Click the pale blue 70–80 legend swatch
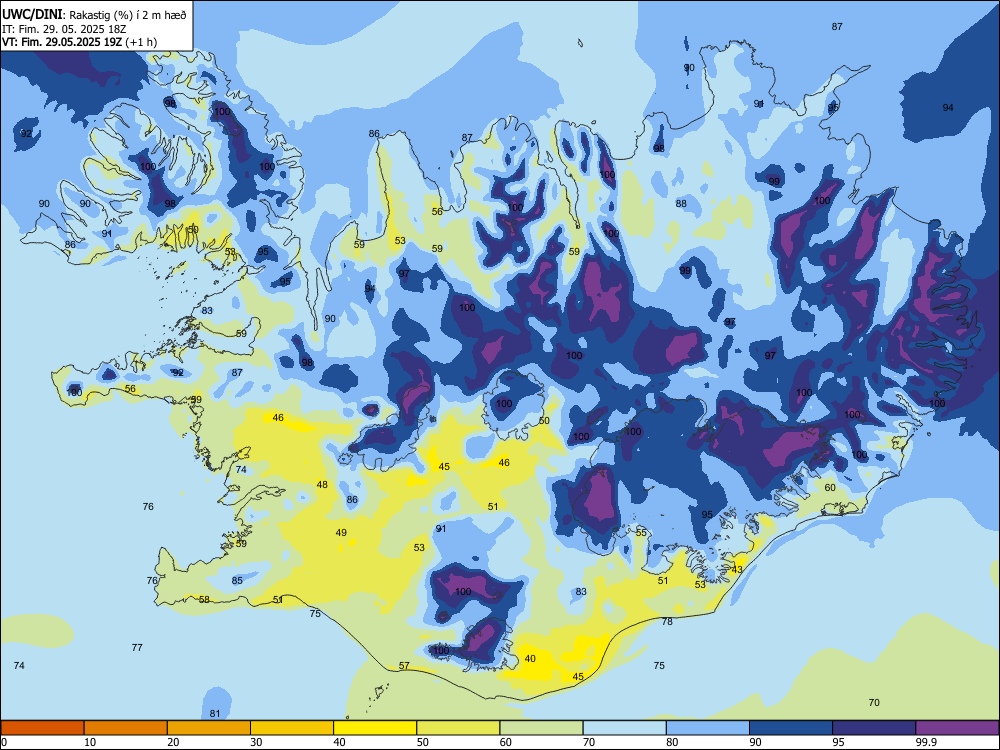1000x750 pixels. coord(624,728)
